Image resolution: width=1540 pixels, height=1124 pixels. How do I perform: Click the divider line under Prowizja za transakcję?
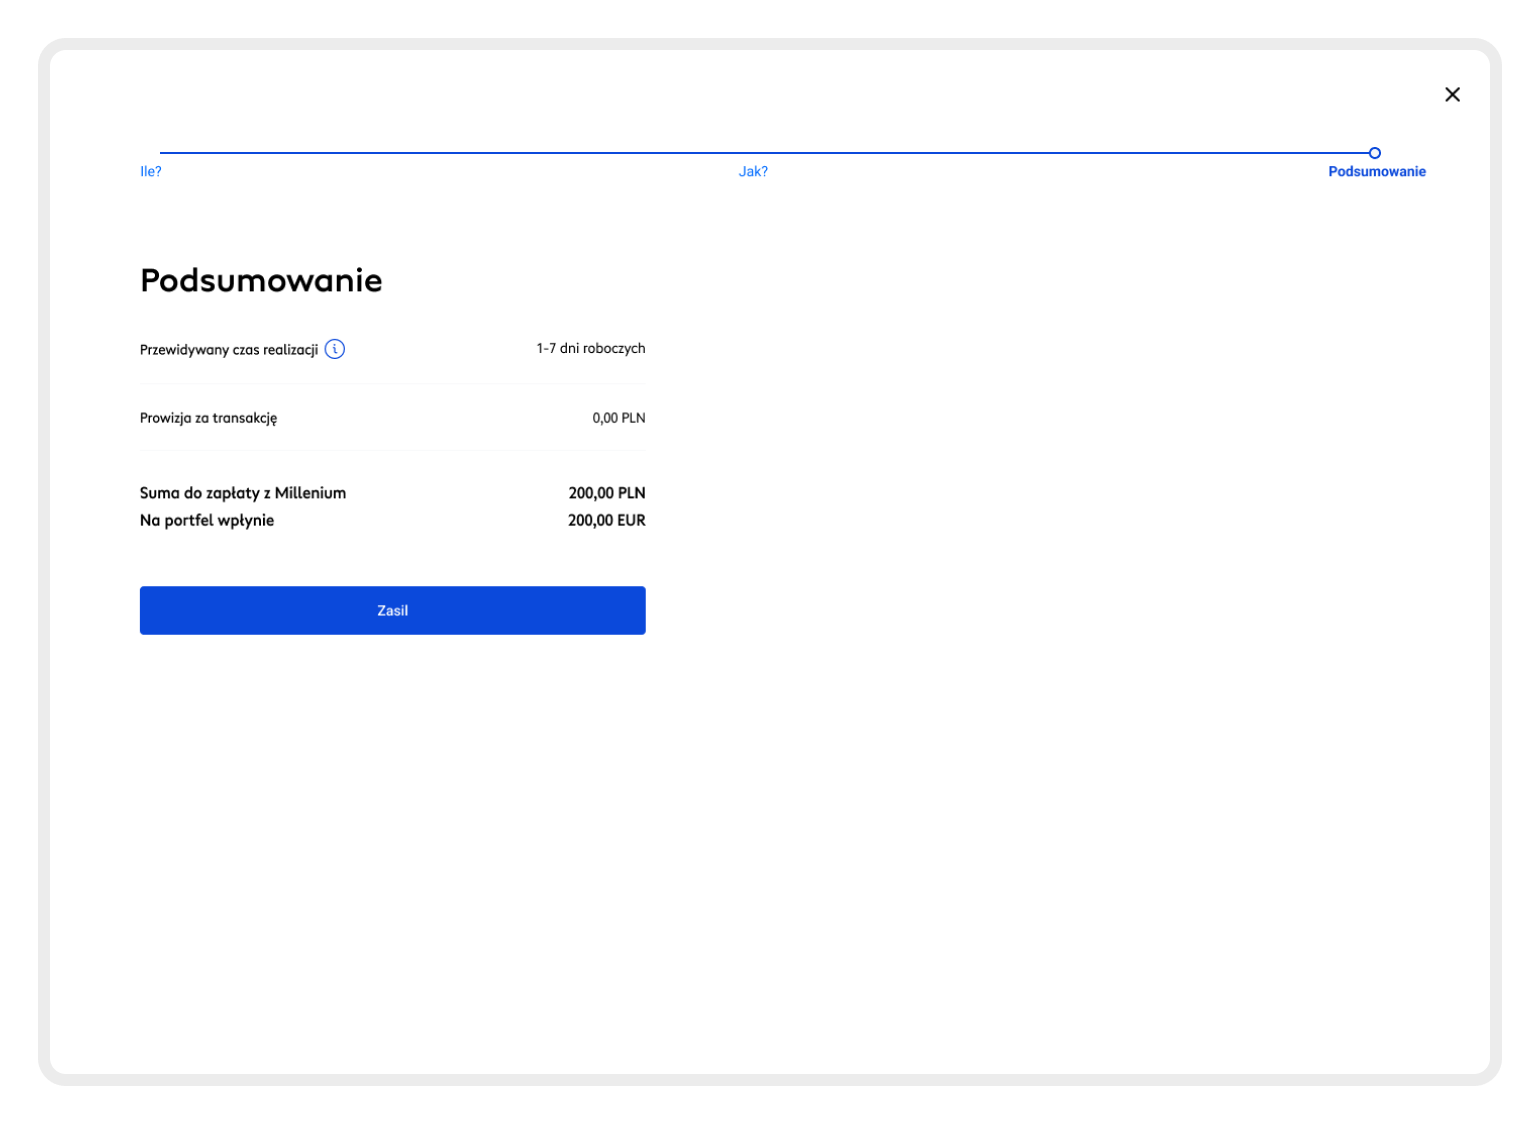click(x=392, y=450)
